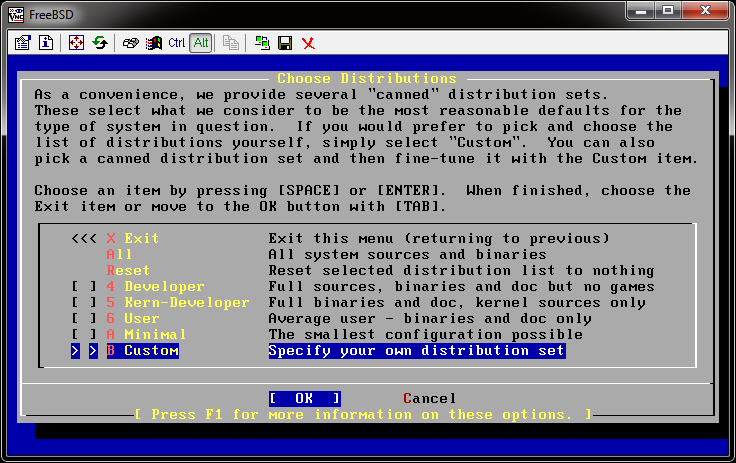Click 'The smallest configuration possible' text
Viewport: 736px width, 463px height.
coord(425,334)
